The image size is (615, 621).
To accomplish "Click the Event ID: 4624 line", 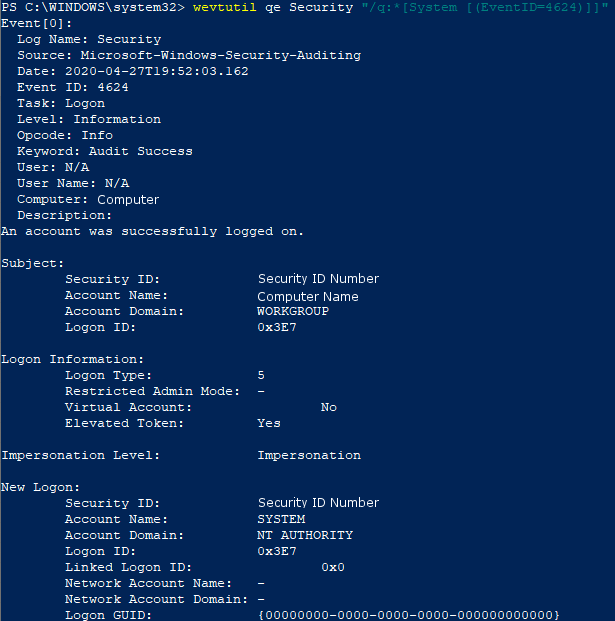I will (x=73, y=88).
